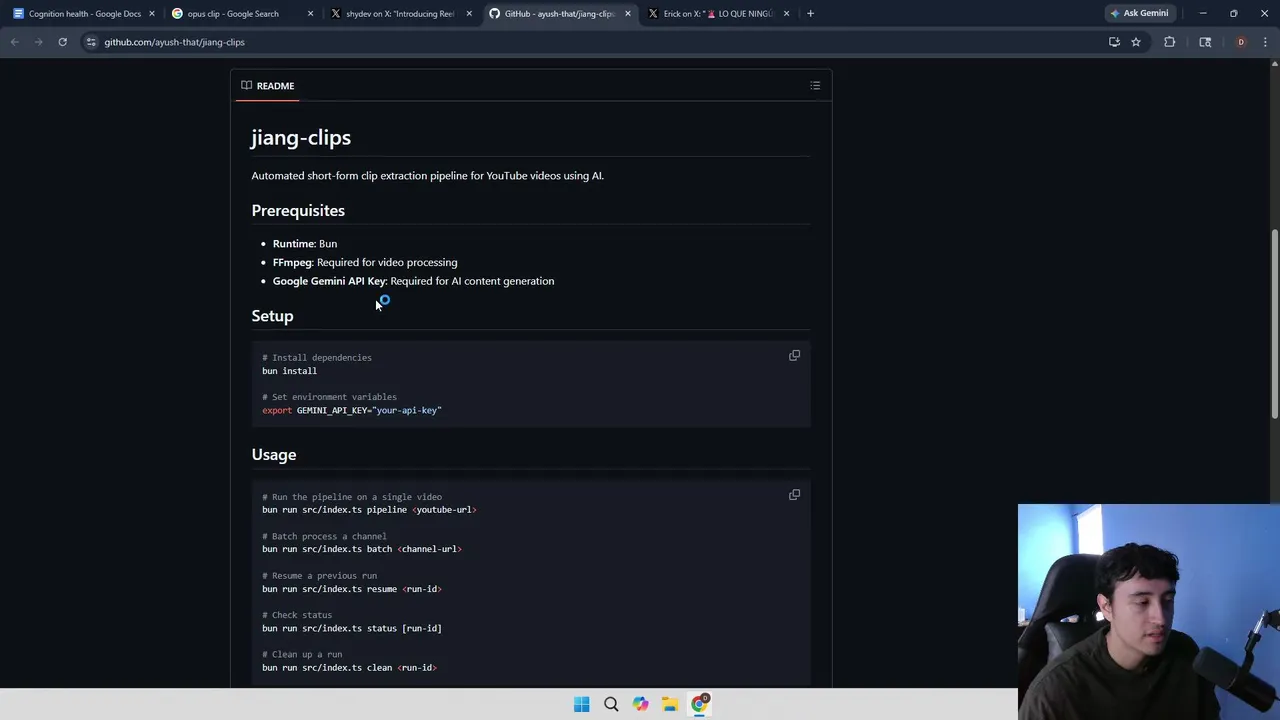Click the Setup heading
The image size is (1280, 720).
pyautogui.click(x=272, y=316)
